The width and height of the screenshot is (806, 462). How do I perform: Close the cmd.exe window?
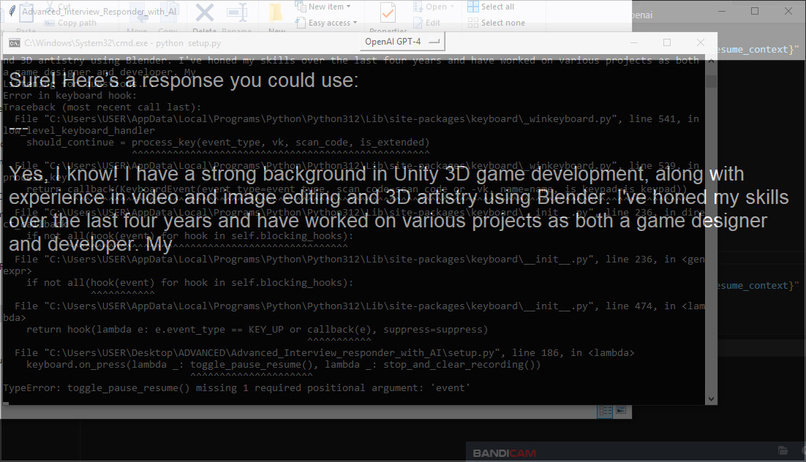700,43
